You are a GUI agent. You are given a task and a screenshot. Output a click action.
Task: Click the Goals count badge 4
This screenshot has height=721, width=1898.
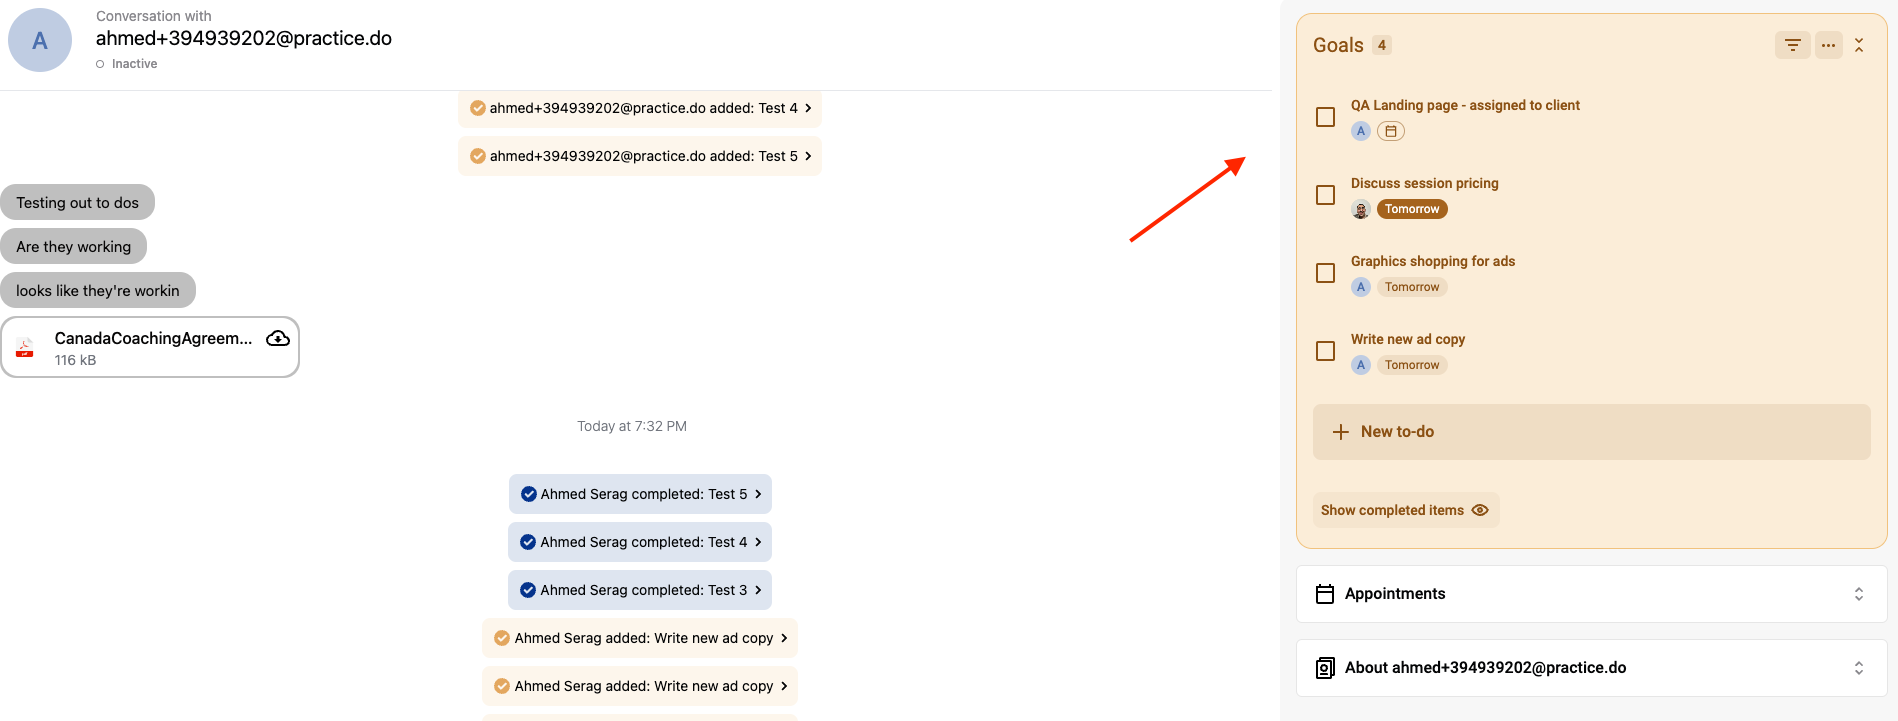(1382, 45)
